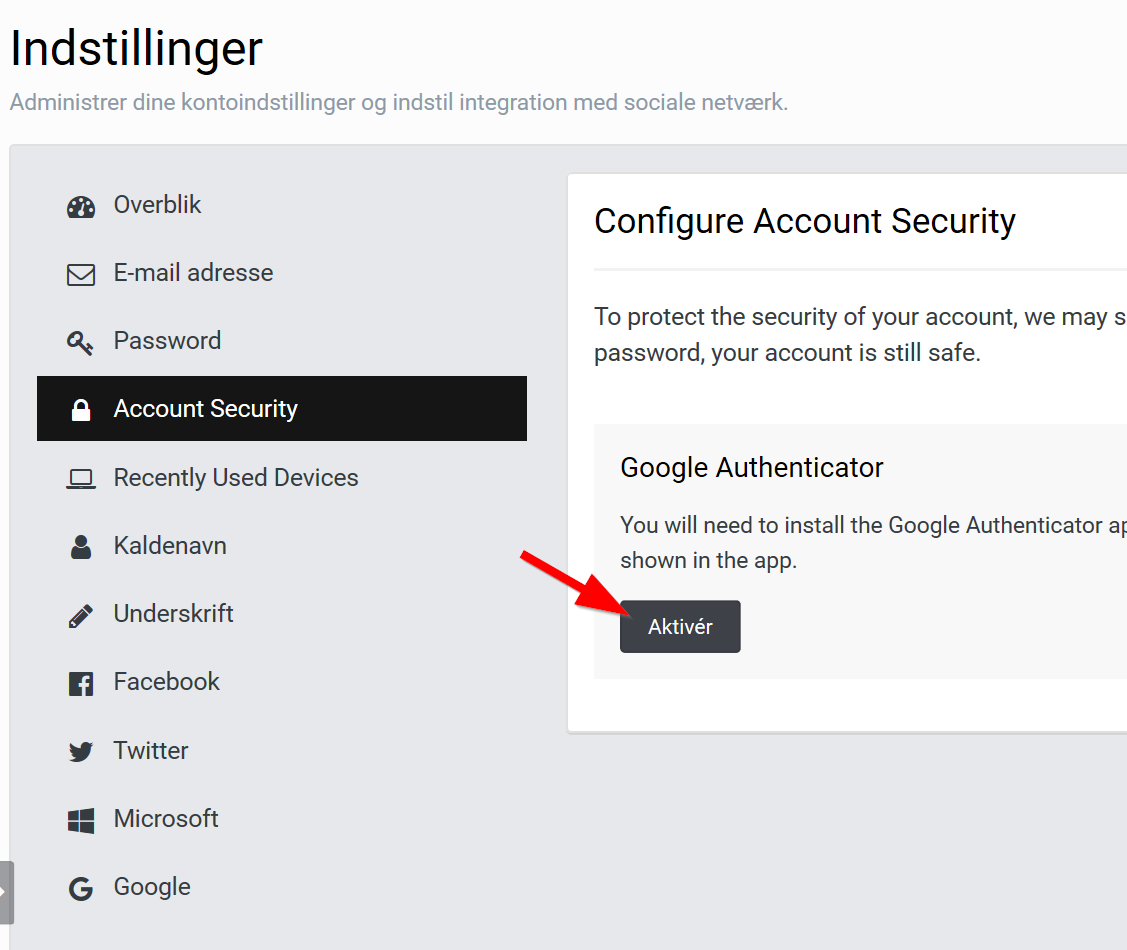Go to E-mail adresse settings
This screenshot has height=950, width=1127.
pyautogui.click(x=193, y=273)
